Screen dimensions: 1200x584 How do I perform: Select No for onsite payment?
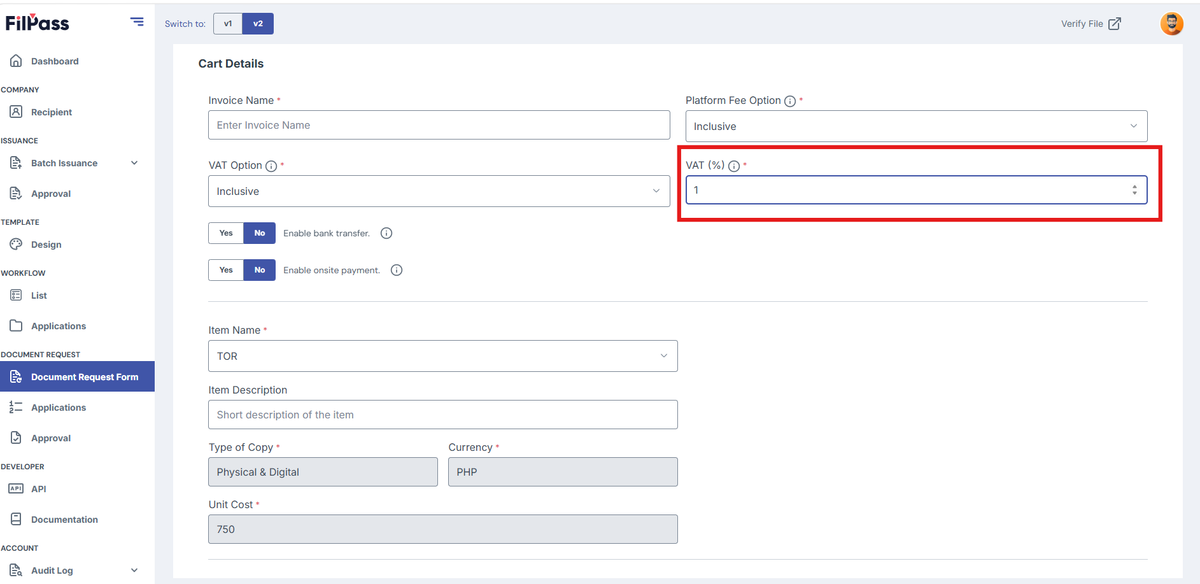pyautogui.click(x=259, y=270)
